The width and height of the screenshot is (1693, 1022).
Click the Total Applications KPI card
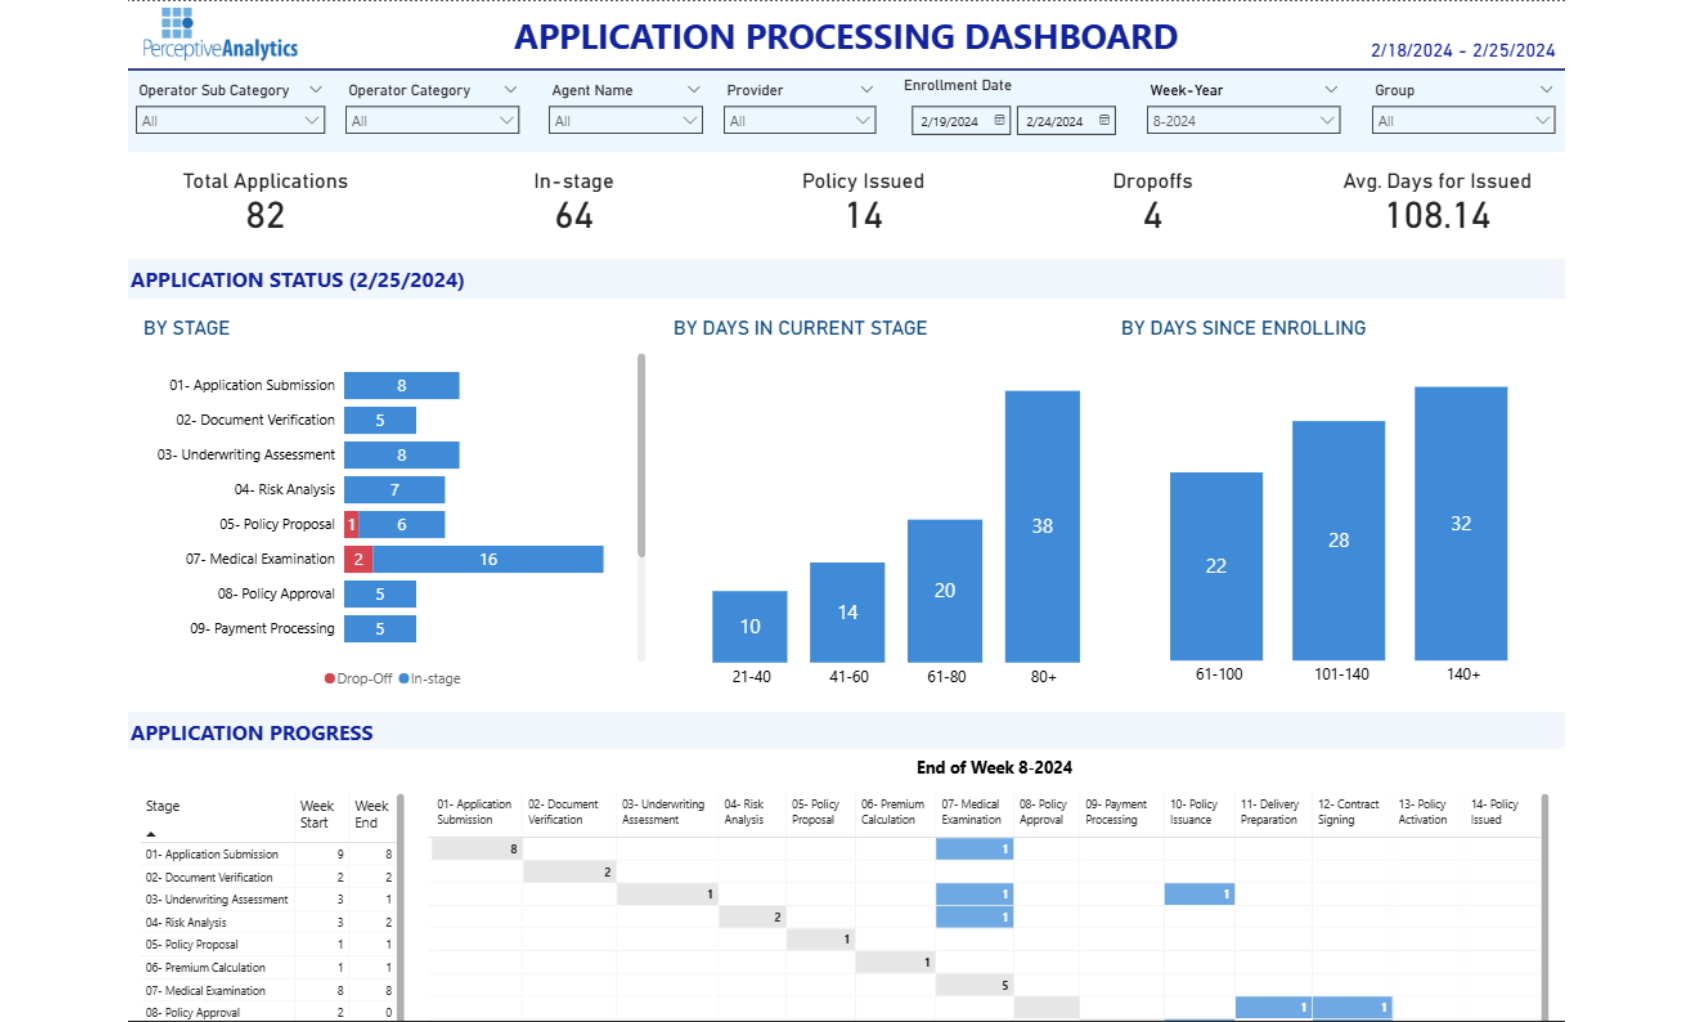point(265,200)
